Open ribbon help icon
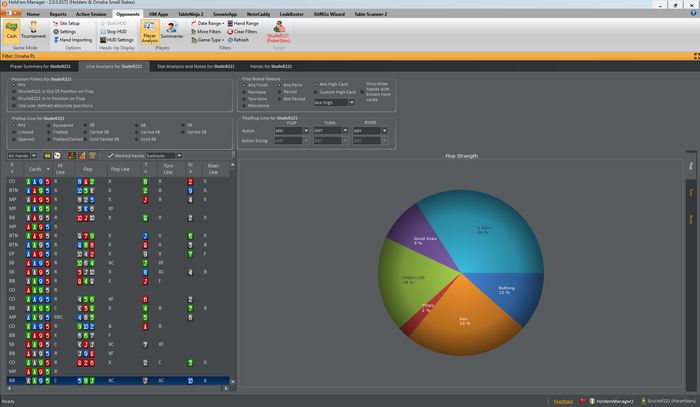Screen dimensions: 700x407 tap(693, 13)
